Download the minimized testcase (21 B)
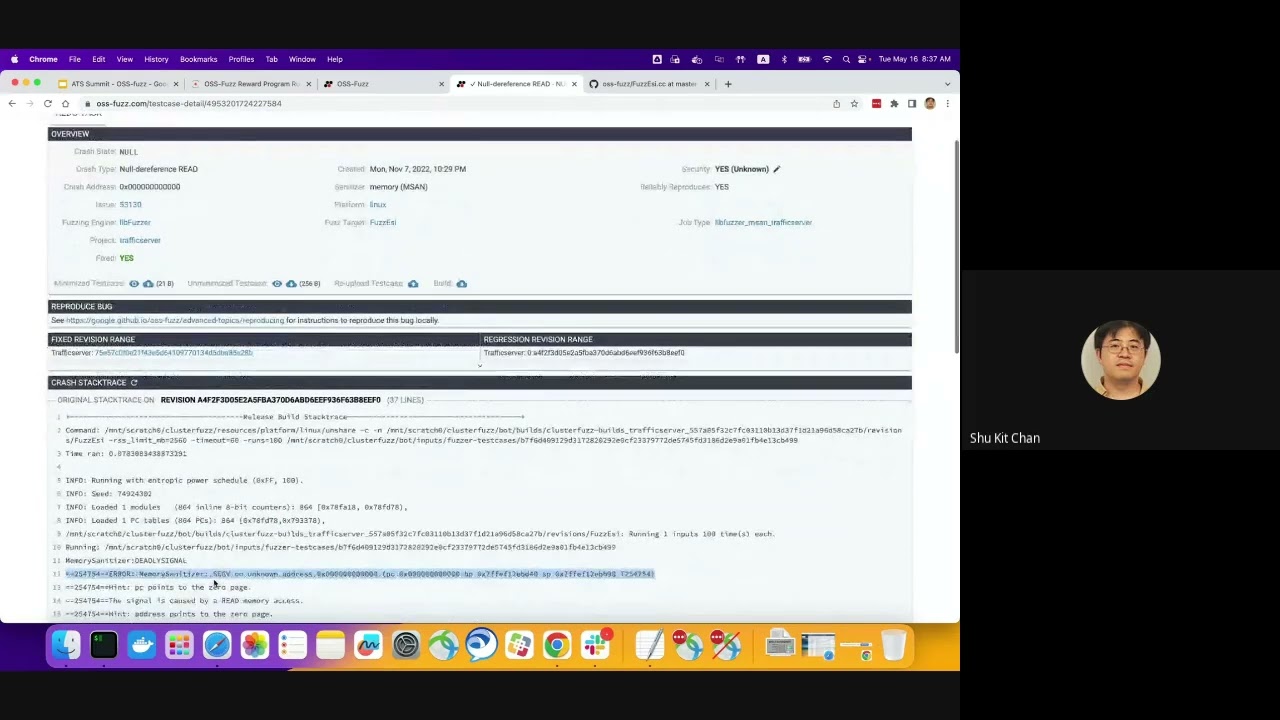Image resolution: width=1280 pixels, height=720 pixels. click(x=148, y=284)
